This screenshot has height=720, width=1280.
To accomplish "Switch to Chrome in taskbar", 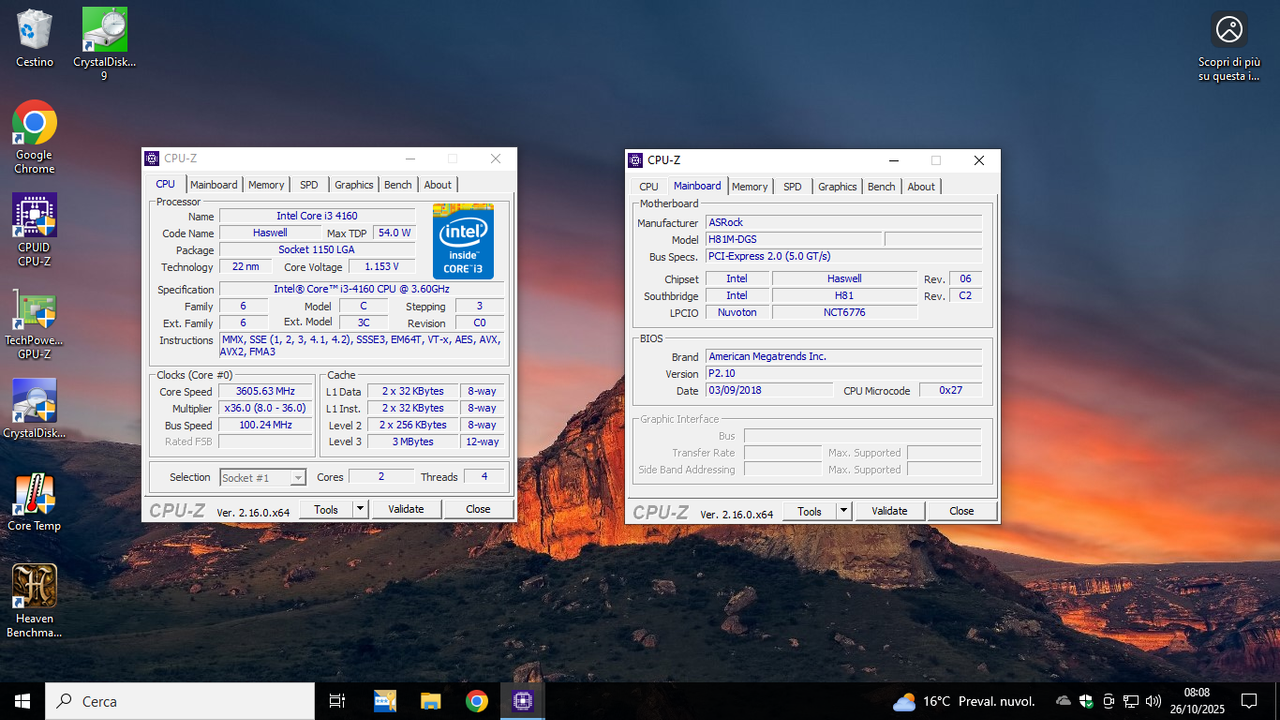I will coord(476,701).
